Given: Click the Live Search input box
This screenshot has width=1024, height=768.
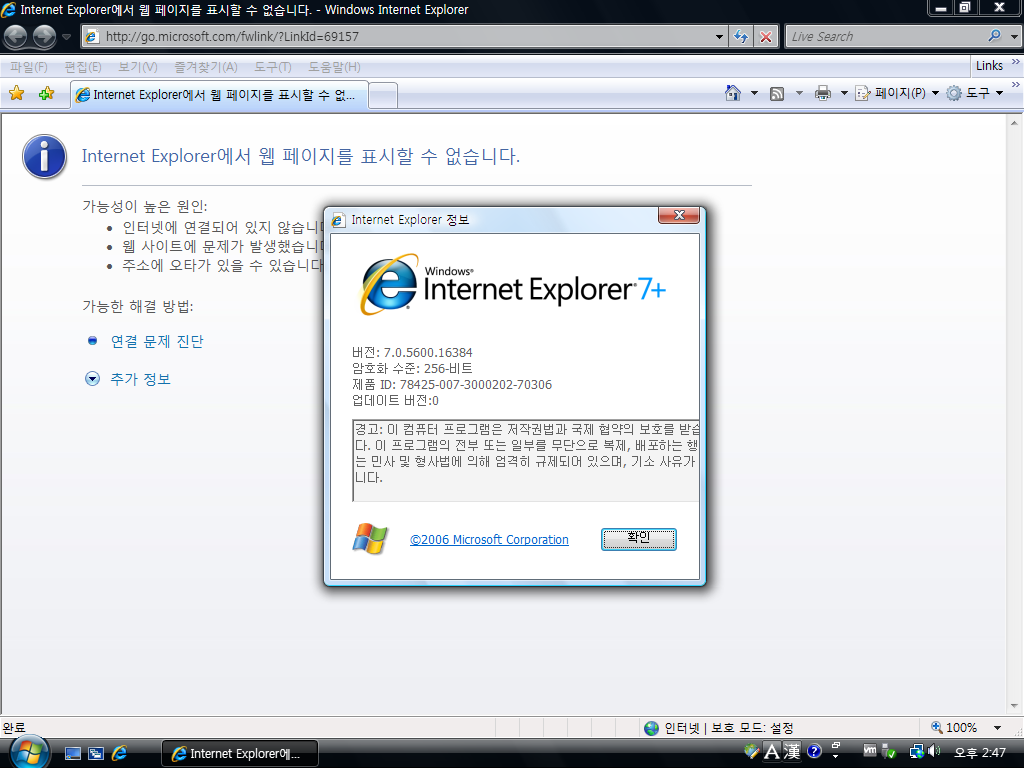Looking at the screenshot, I should [x=885, y=37].
